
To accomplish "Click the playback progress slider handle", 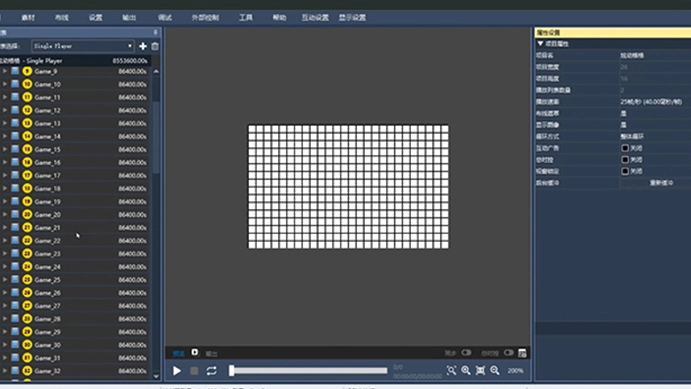I will pos(231,370).
